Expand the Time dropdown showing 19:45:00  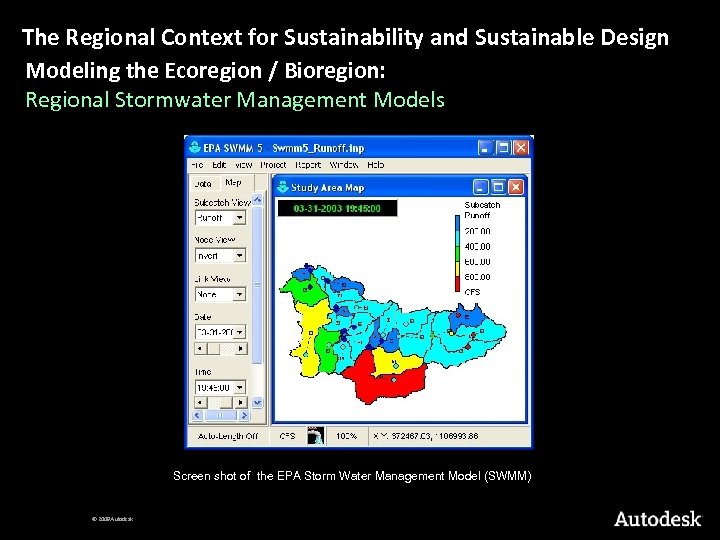(x=239, y=388)
